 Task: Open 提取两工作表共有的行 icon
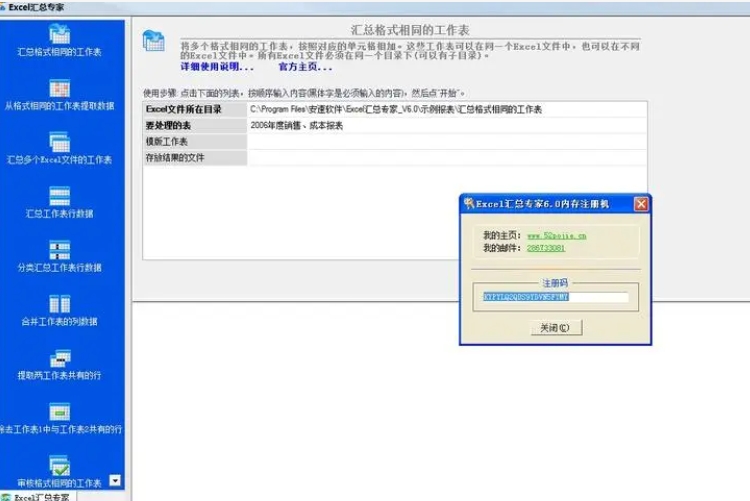[x=59, y=358]
